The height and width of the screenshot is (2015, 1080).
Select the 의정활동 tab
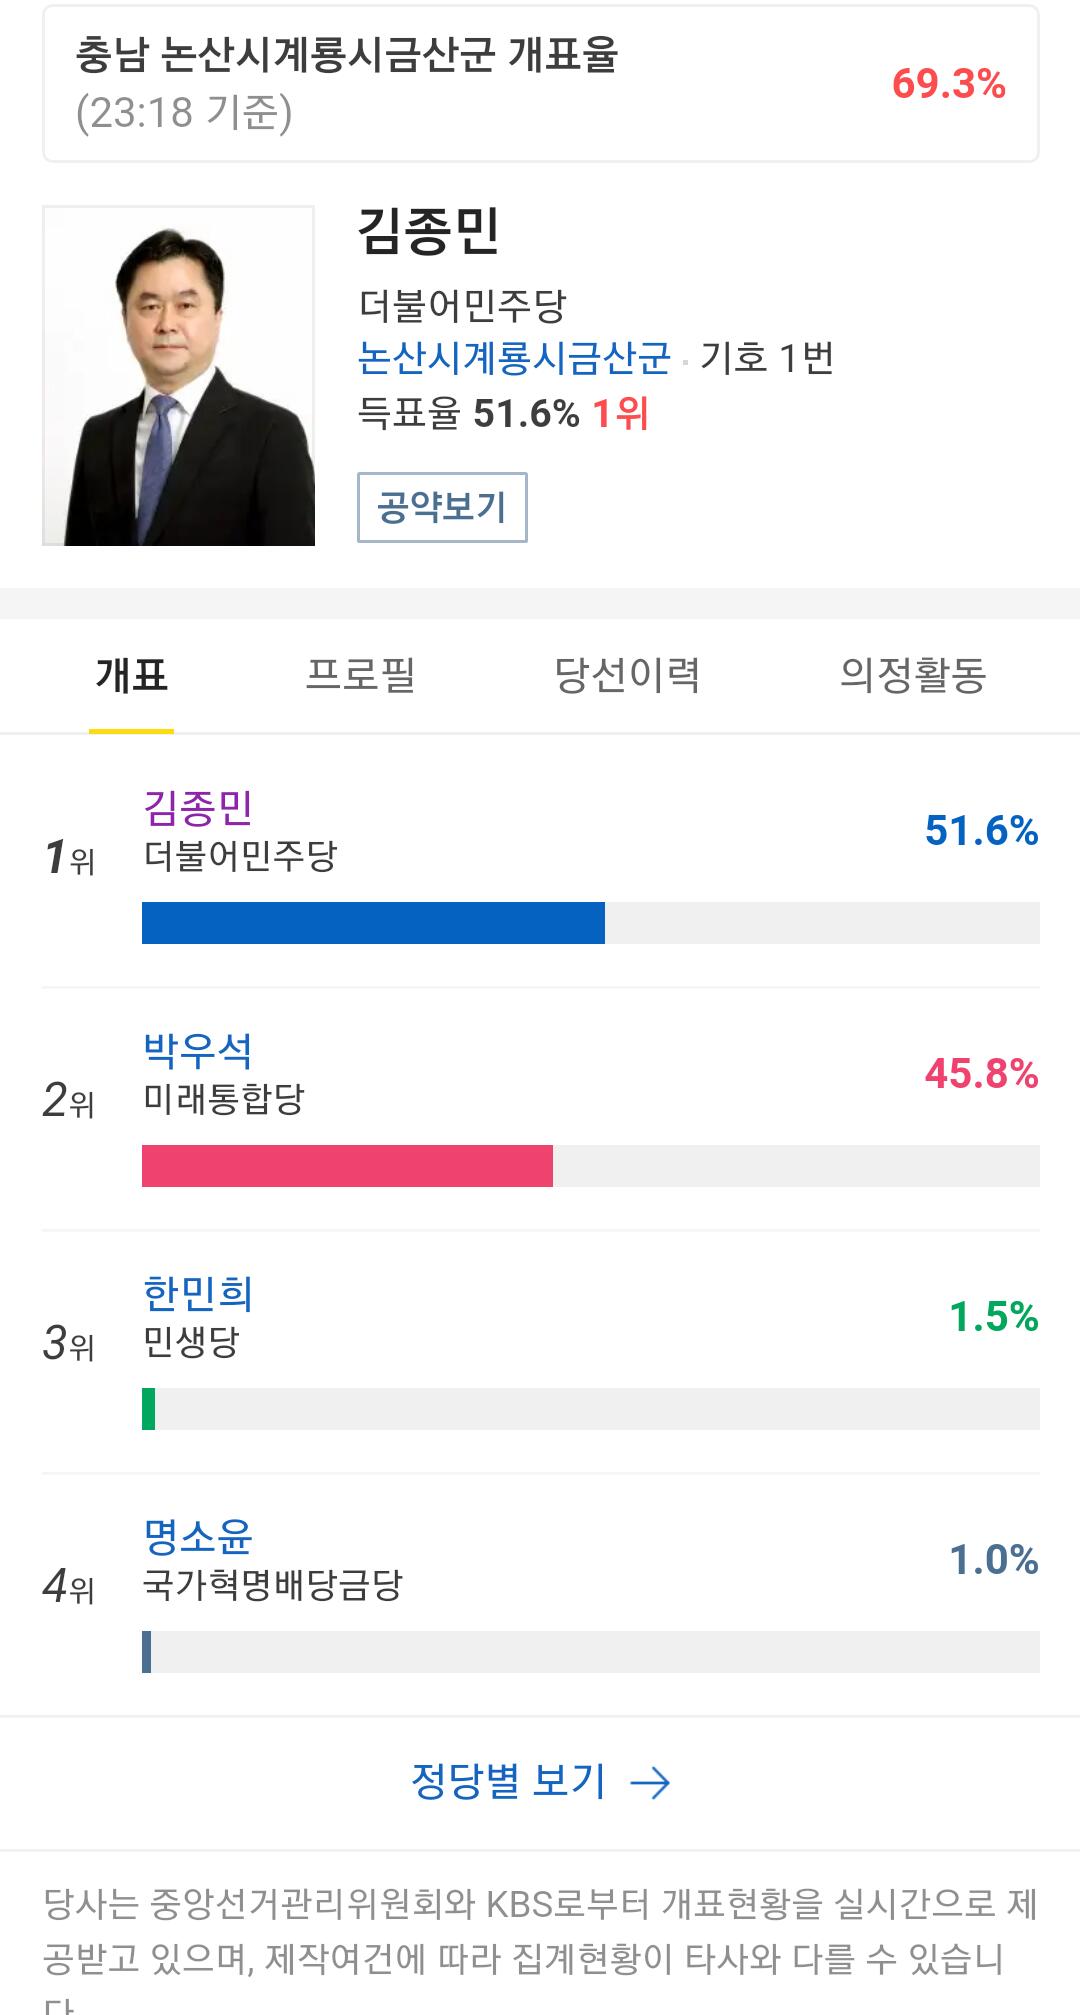pos(912,675)
